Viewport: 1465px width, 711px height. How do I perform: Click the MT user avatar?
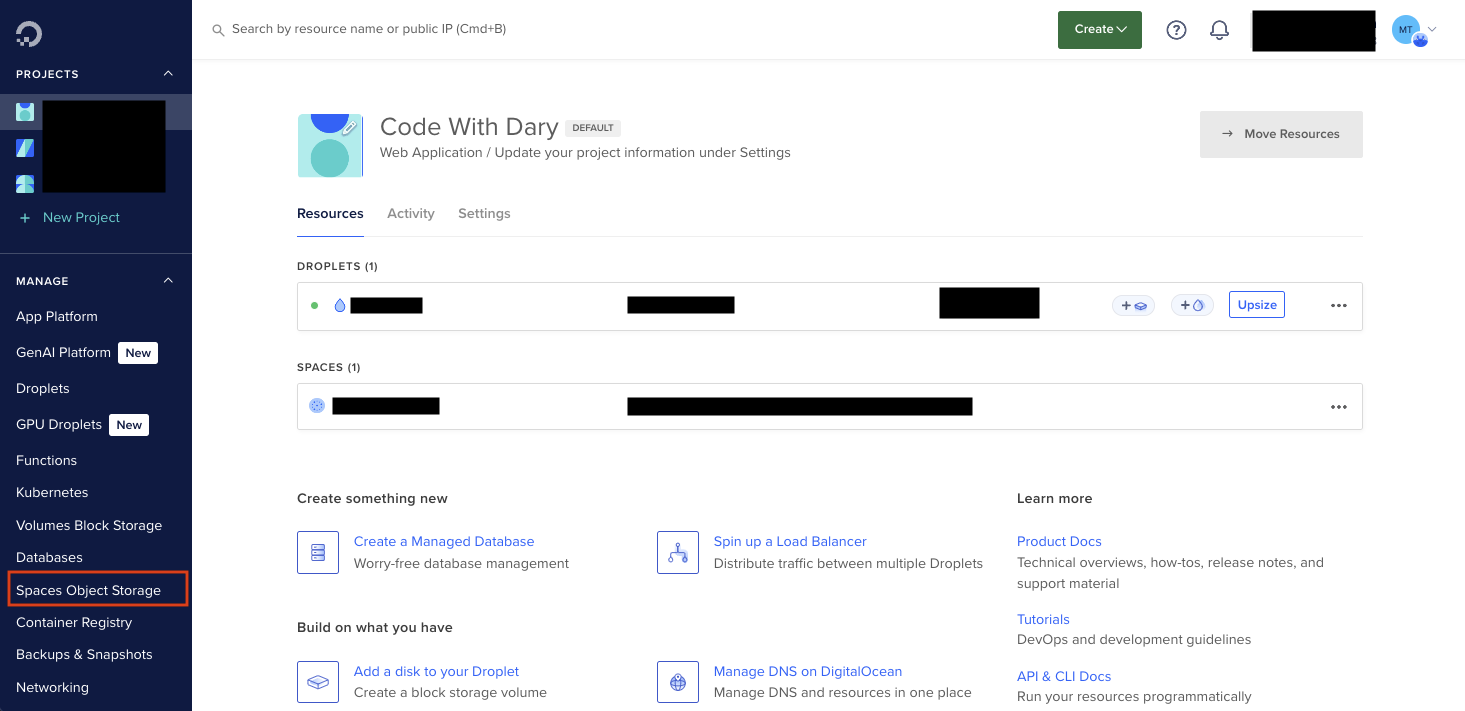(1406, 30)
